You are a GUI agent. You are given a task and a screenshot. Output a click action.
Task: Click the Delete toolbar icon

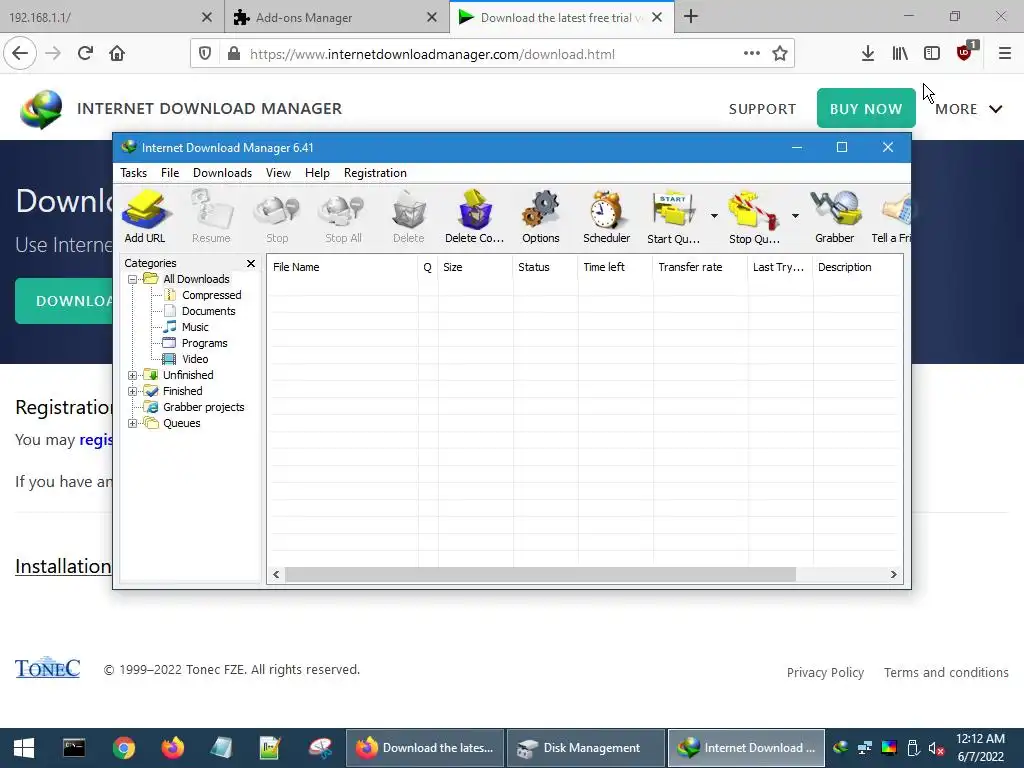coord(409,217)
